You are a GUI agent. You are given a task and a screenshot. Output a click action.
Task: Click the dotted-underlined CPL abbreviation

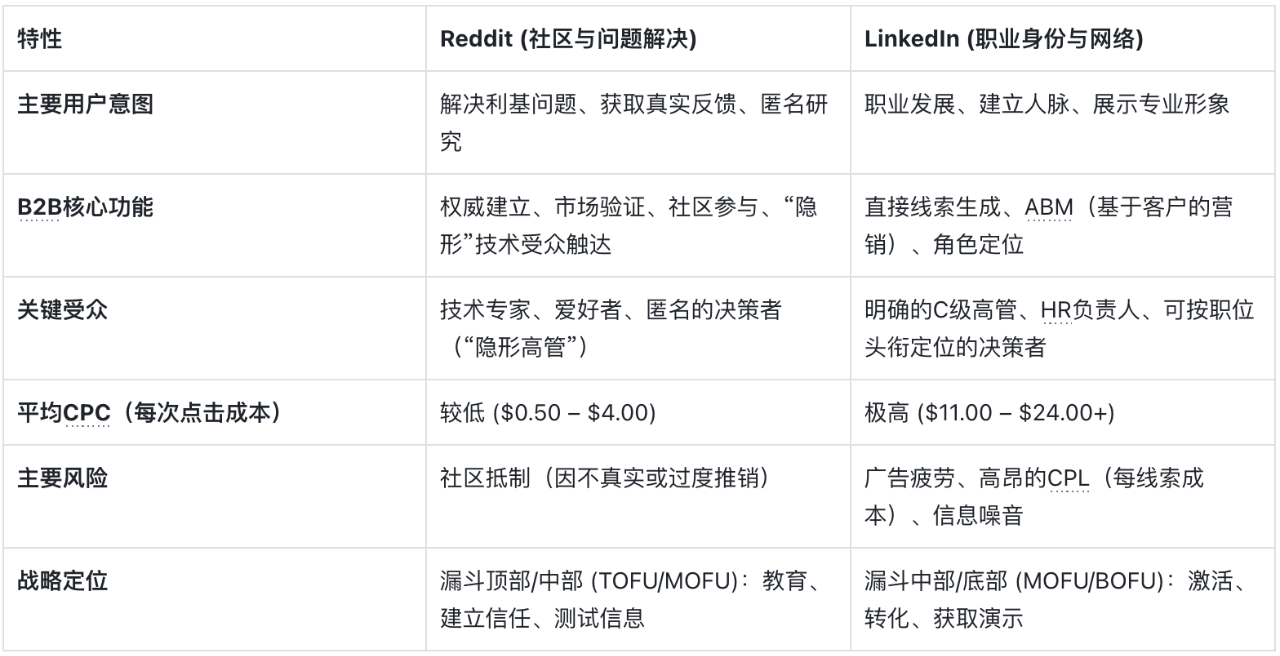coord(1067,479)
